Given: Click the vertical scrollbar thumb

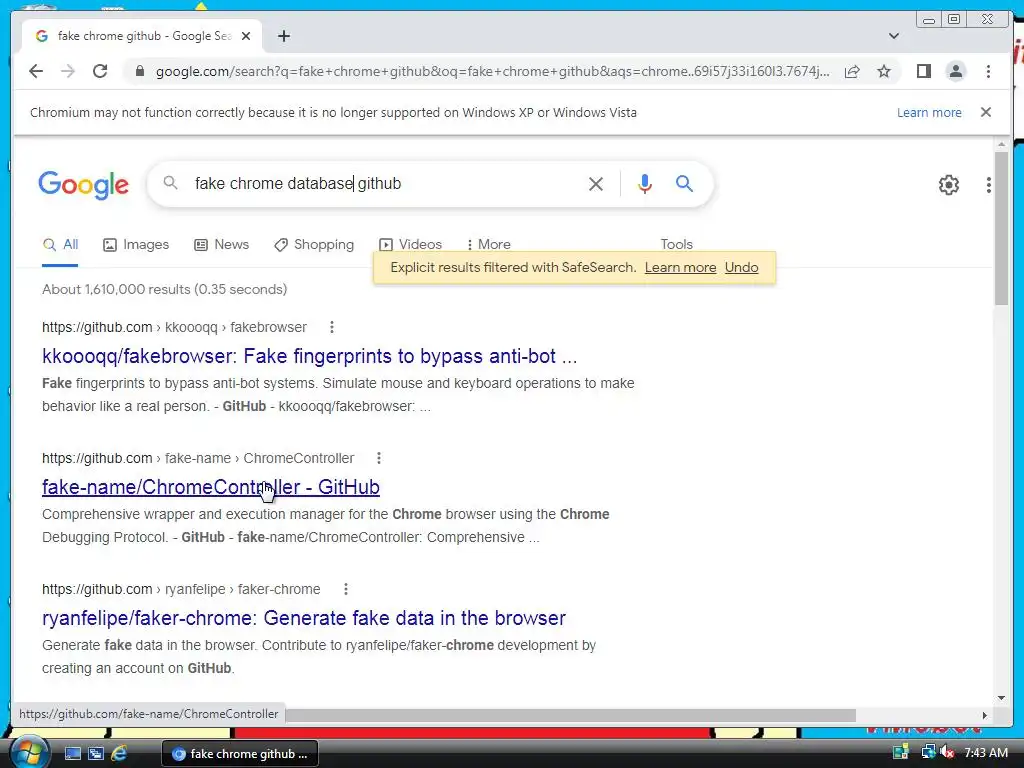Looking at the screenshot, I should 1001,227.
